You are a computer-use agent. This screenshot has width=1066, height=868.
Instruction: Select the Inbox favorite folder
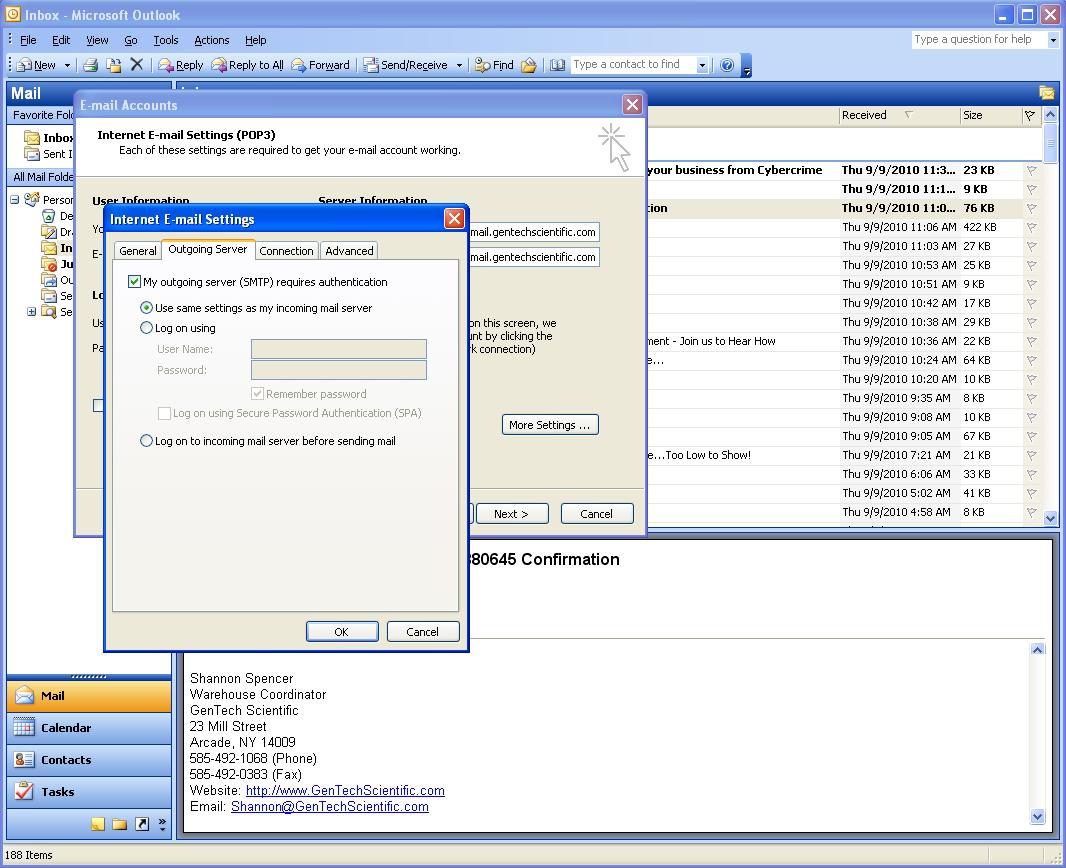pyautogui.click(x=49, y=138)
